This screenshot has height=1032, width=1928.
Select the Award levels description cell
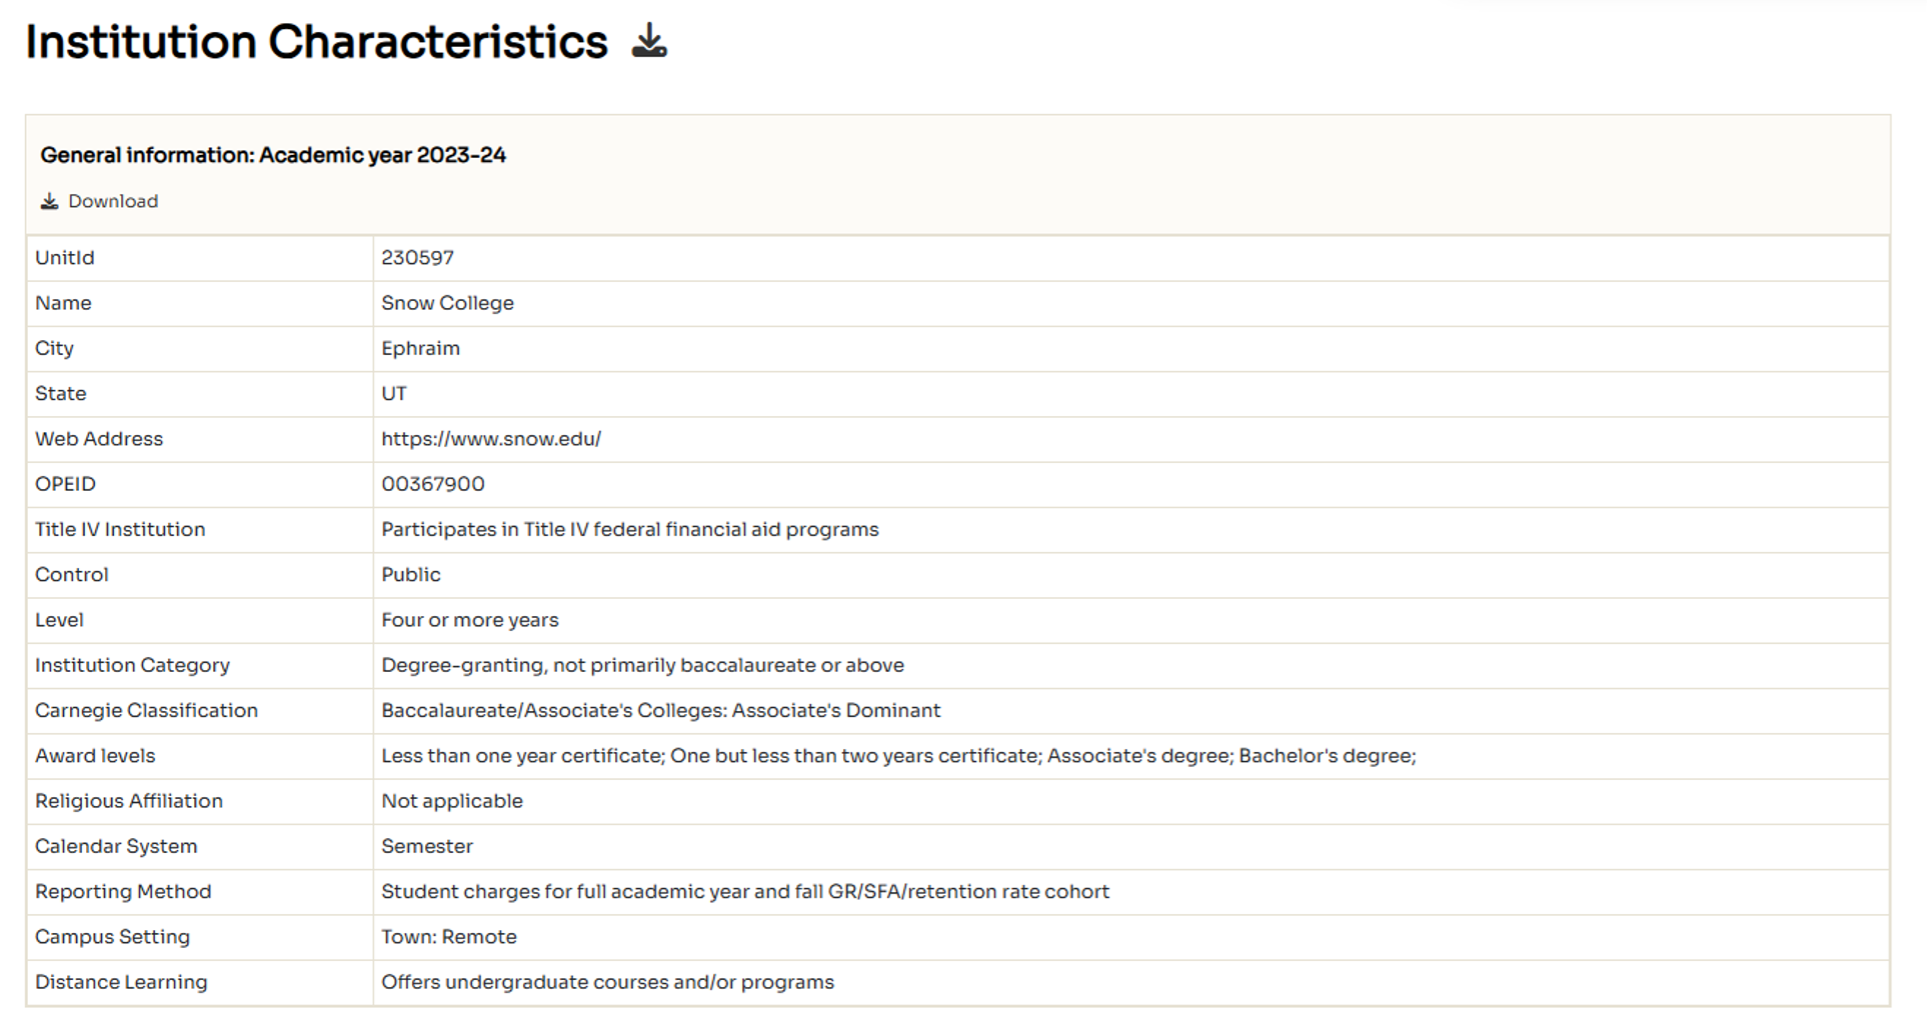pyautogui.click(x=898, y=755)
